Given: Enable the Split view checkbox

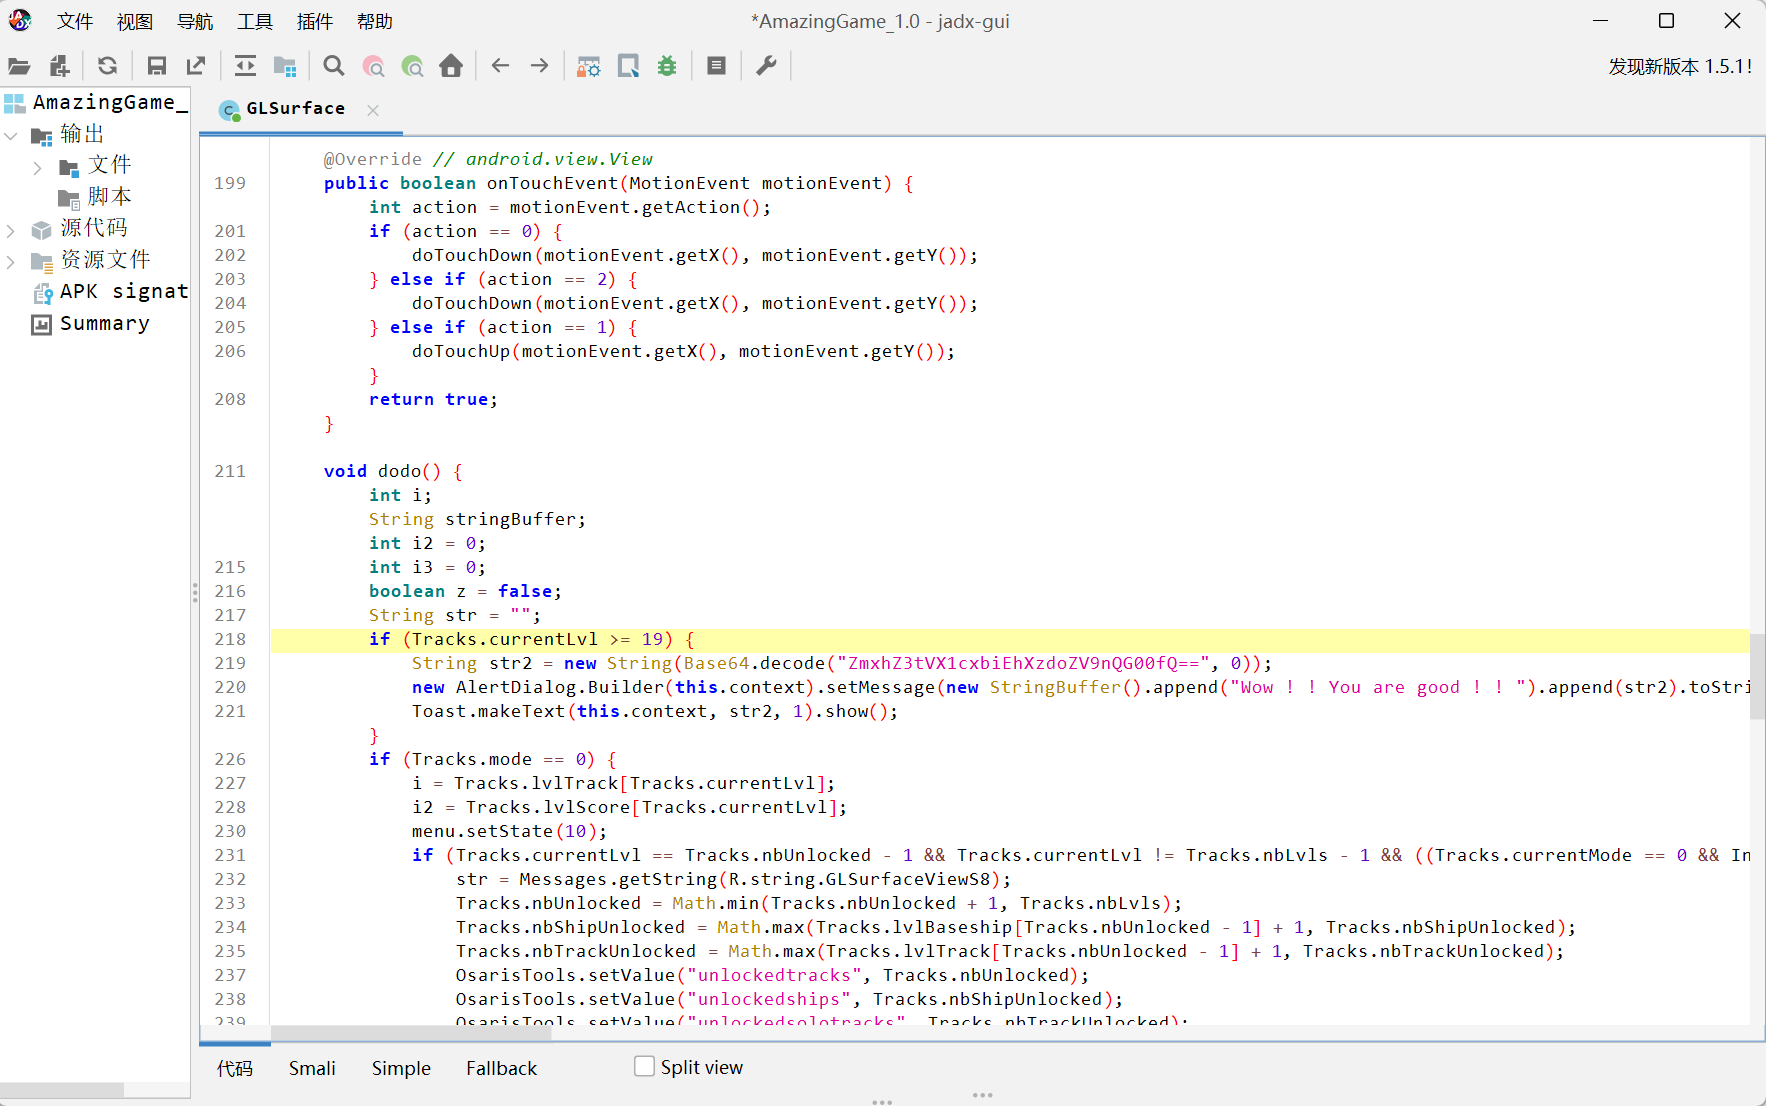Looking at the screenshot, I should [x=645, y=1066].
